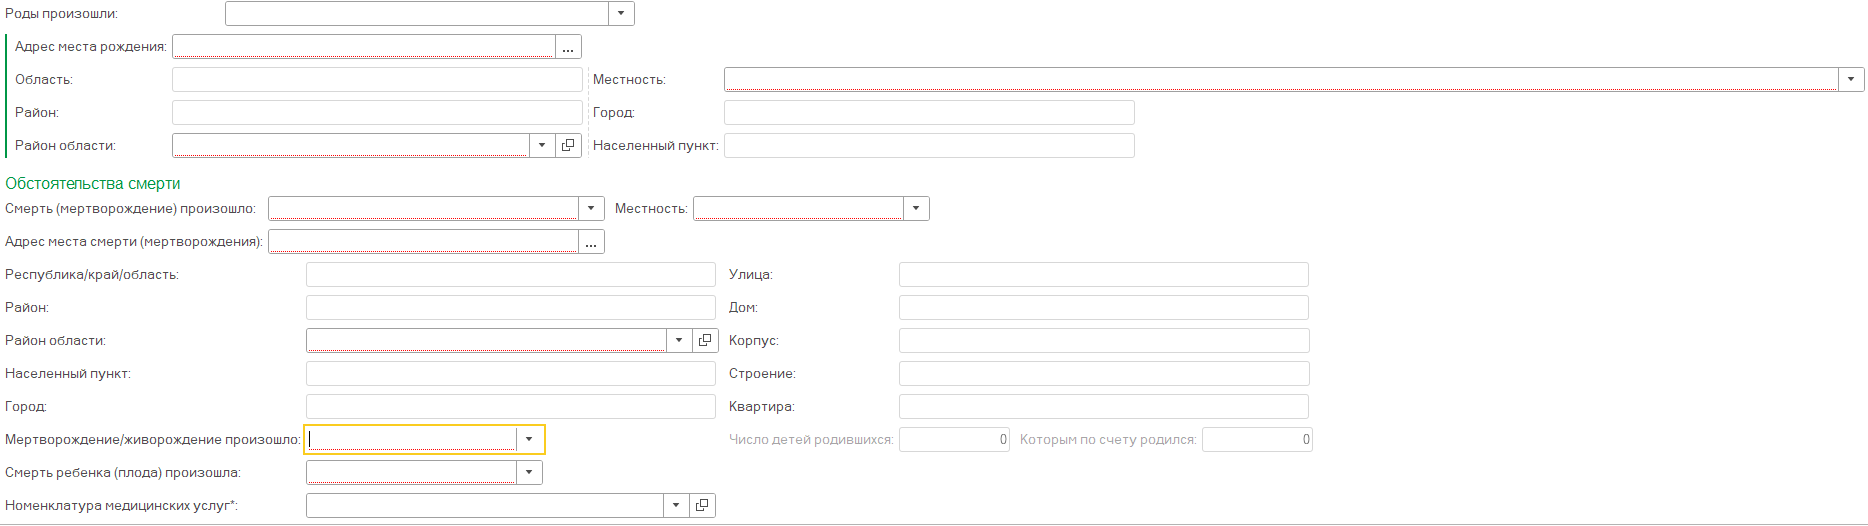The height and width of the screenshot is (526, 1868).
Task: Expand Смерть ребенка (плода) произошла dropdown
Action: (x=529, y=473)
